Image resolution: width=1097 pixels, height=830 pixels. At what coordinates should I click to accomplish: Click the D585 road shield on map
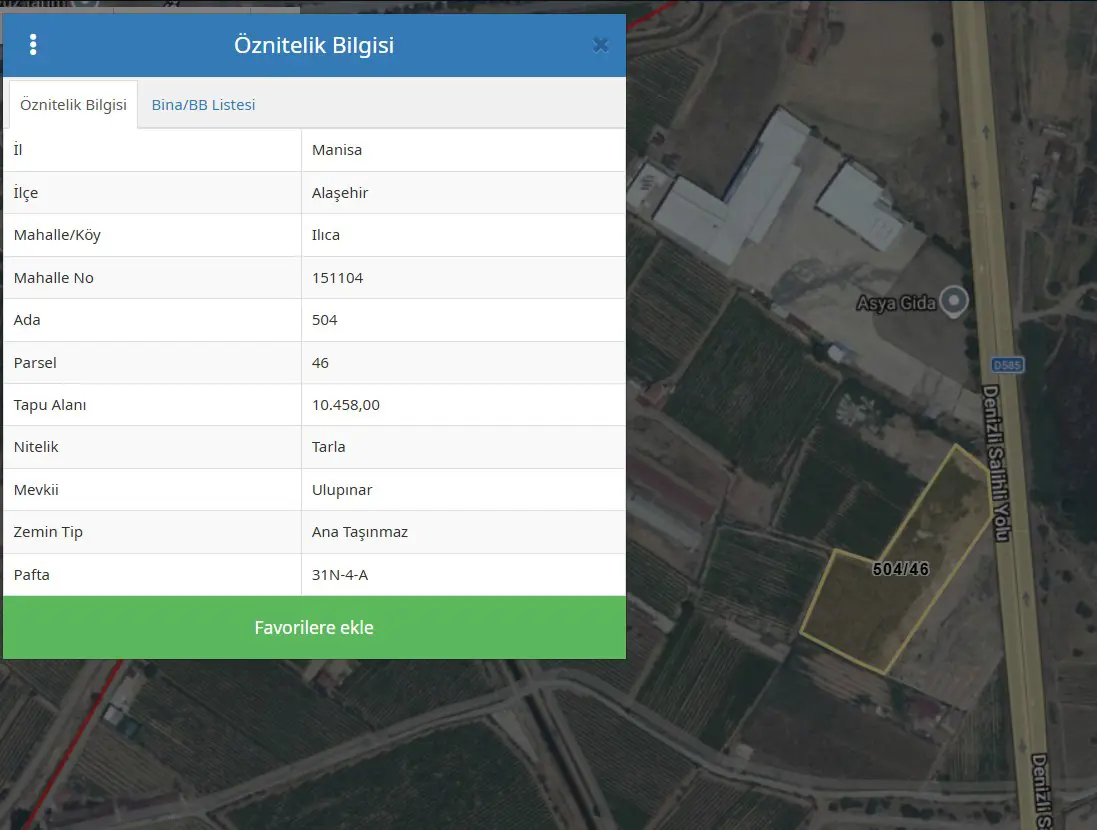tap(1007, 365)
